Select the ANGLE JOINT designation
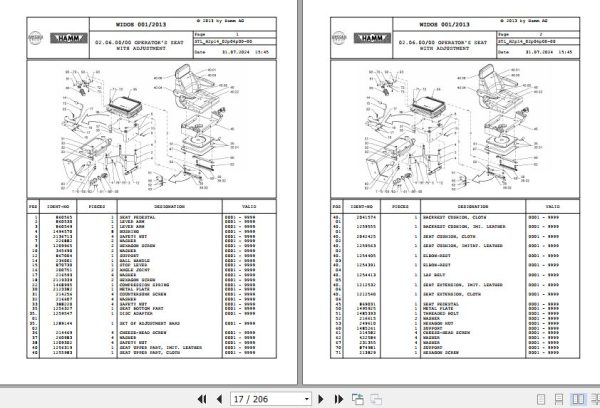Image resolution: width=600 pixels, height=408 pixels. click(x=135, y=270)
